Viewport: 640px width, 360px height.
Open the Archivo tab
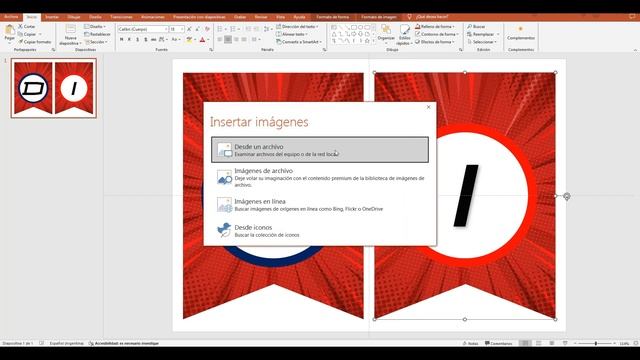pyautogui.click(x=11, y=17)
